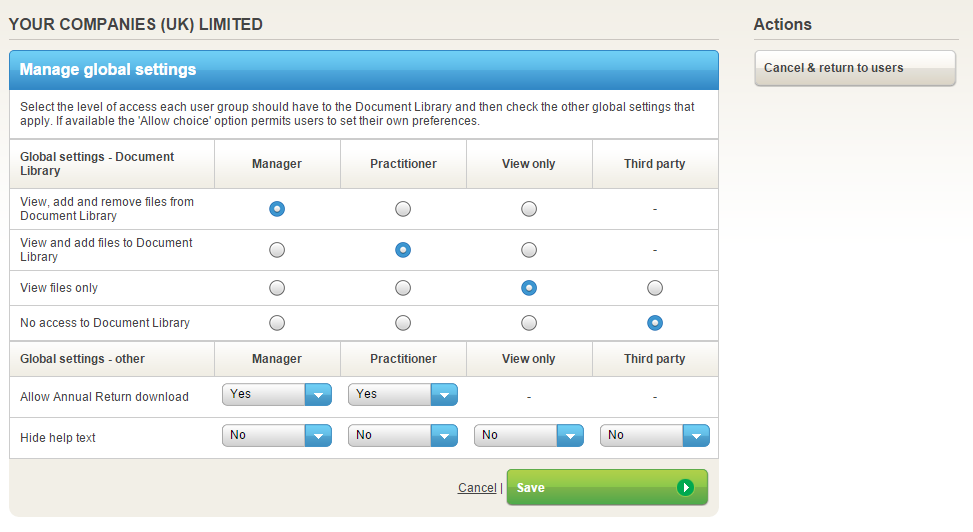Click Cancel & return to users
The height and width of the screenshot is (532, 973).
pos(855,68)
